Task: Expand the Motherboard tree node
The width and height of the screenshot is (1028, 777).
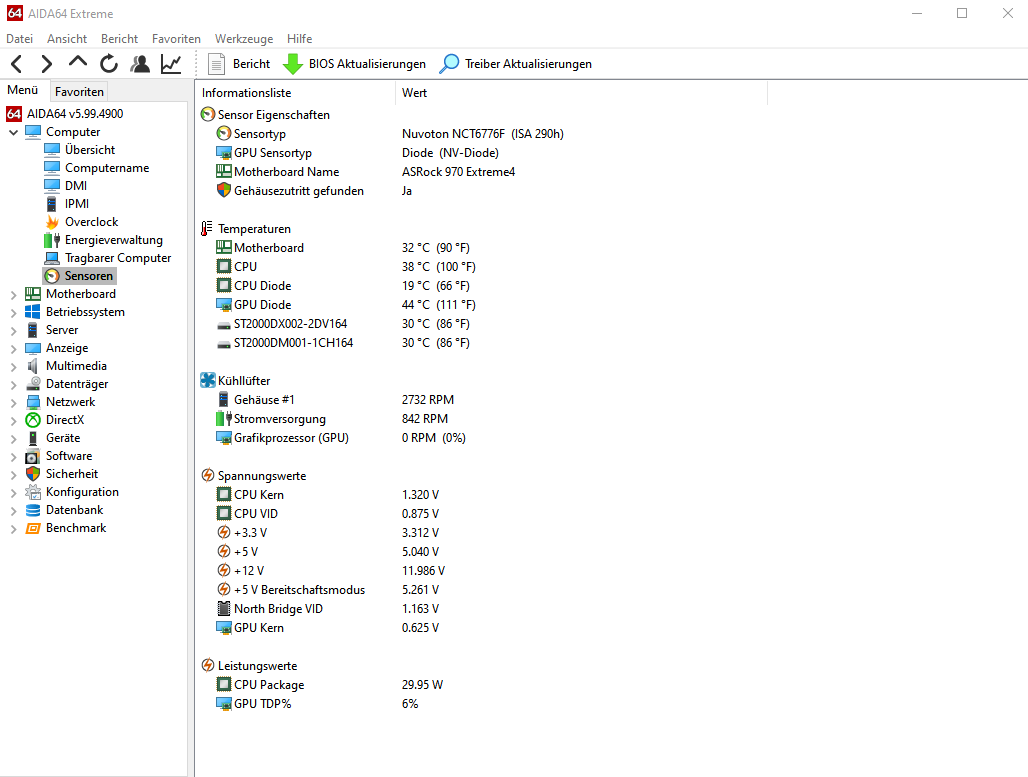Action: (x=13, y=294)
